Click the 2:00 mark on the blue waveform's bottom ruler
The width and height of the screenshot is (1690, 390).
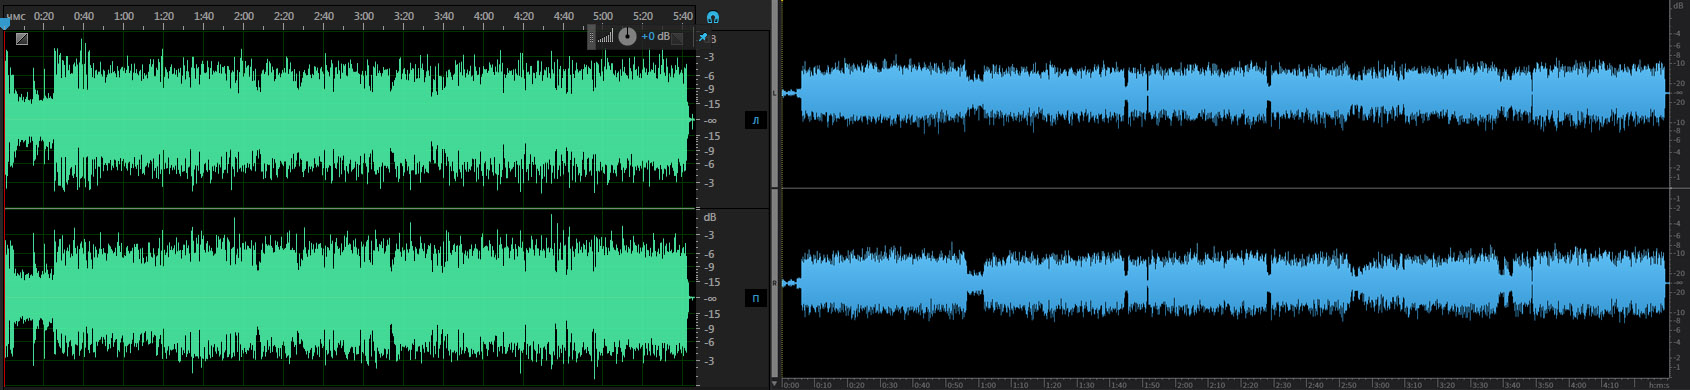(x=1184, y=385)
